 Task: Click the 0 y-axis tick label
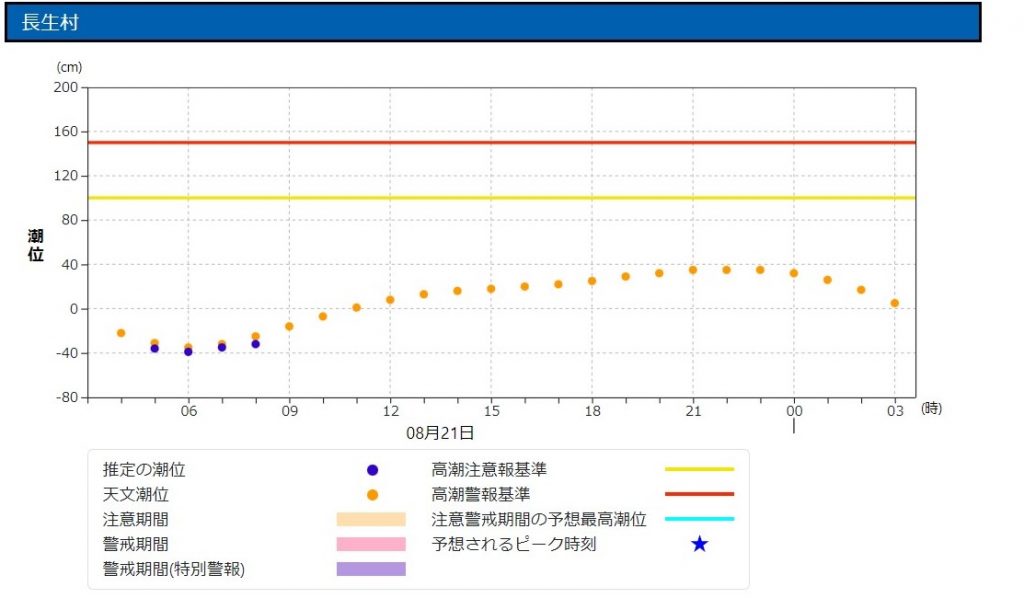[74, 309]
